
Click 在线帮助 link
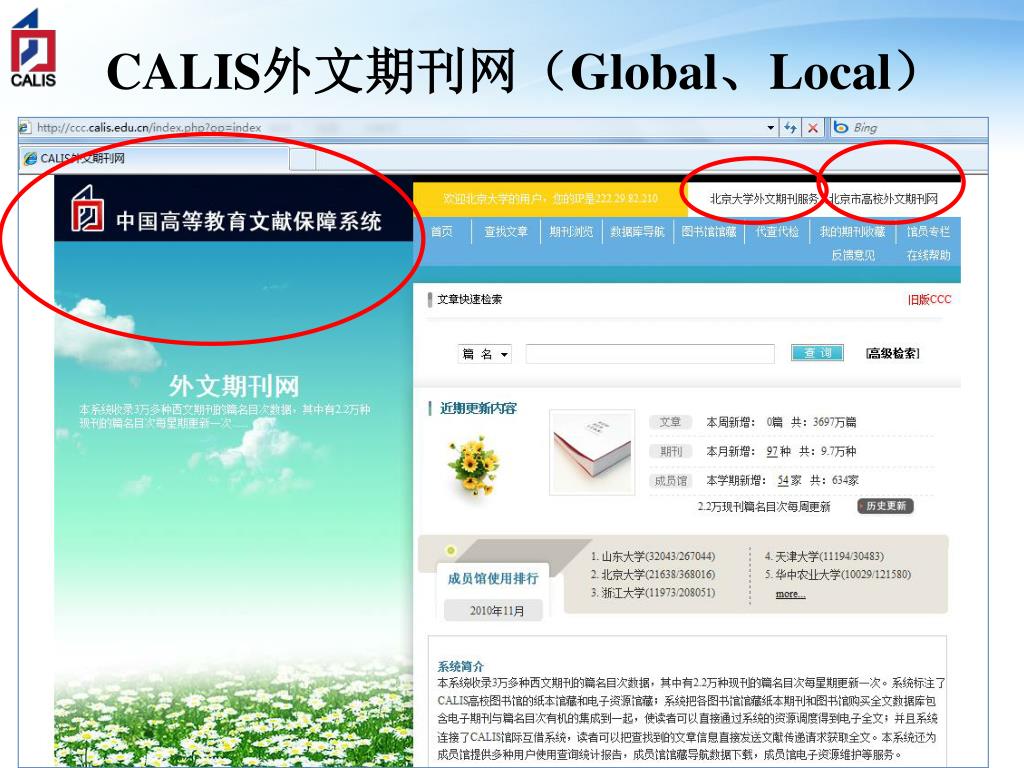tap(928, 255)
